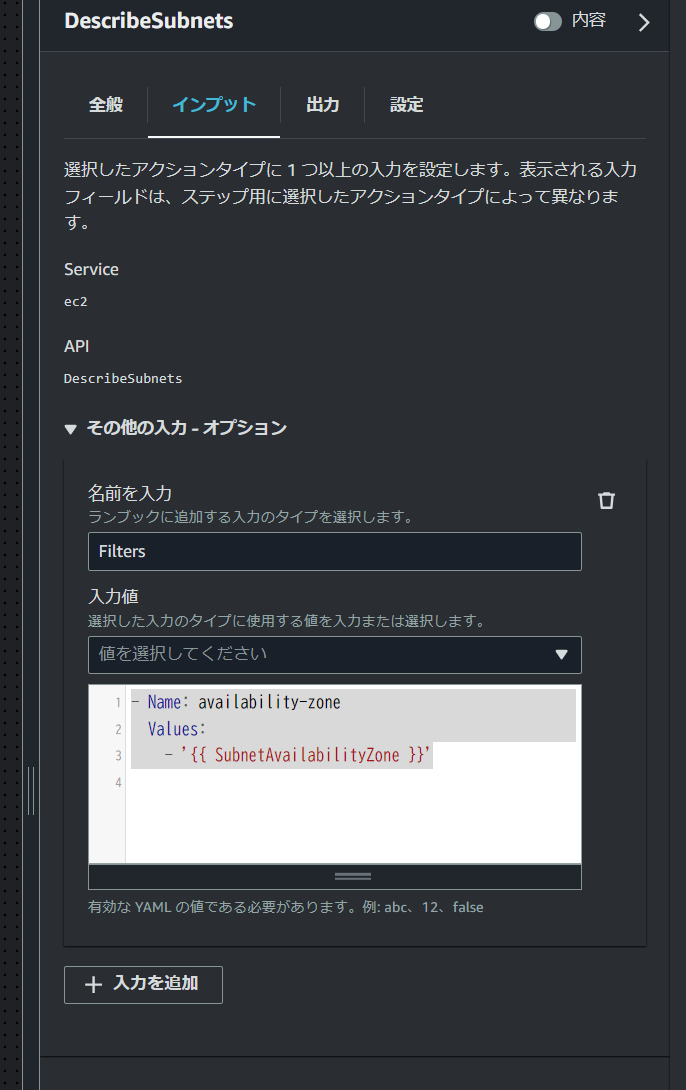
Task: Click inside the Filters name input field
Action: coord(335,551)
